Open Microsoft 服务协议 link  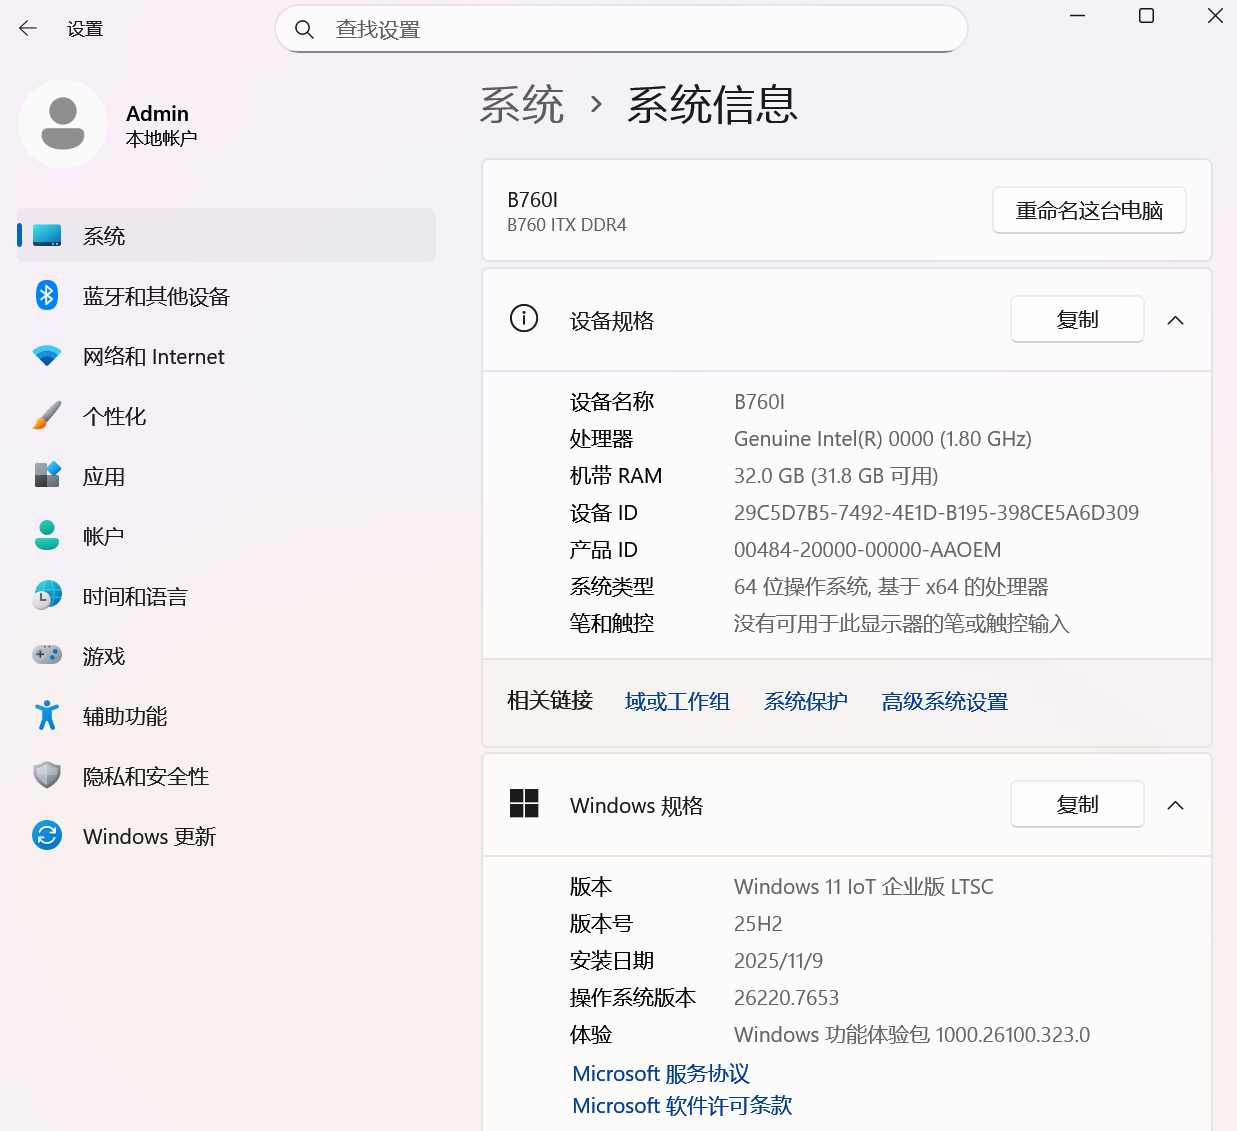pos(661,1074)
